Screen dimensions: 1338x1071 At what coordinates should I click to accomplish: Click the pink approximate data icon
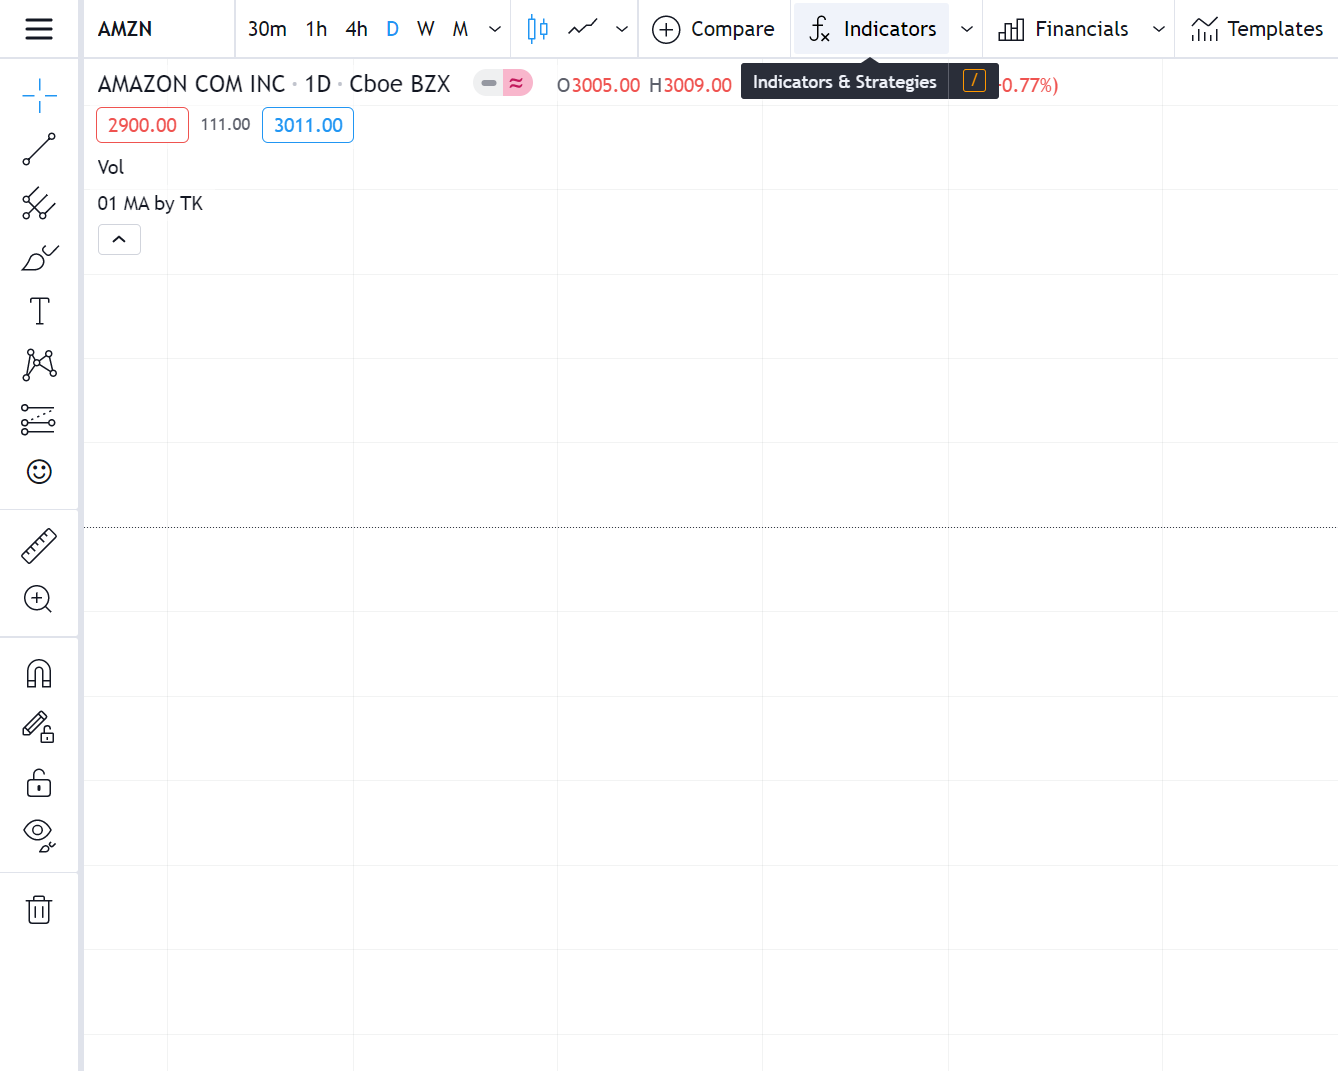coord(517,83)
